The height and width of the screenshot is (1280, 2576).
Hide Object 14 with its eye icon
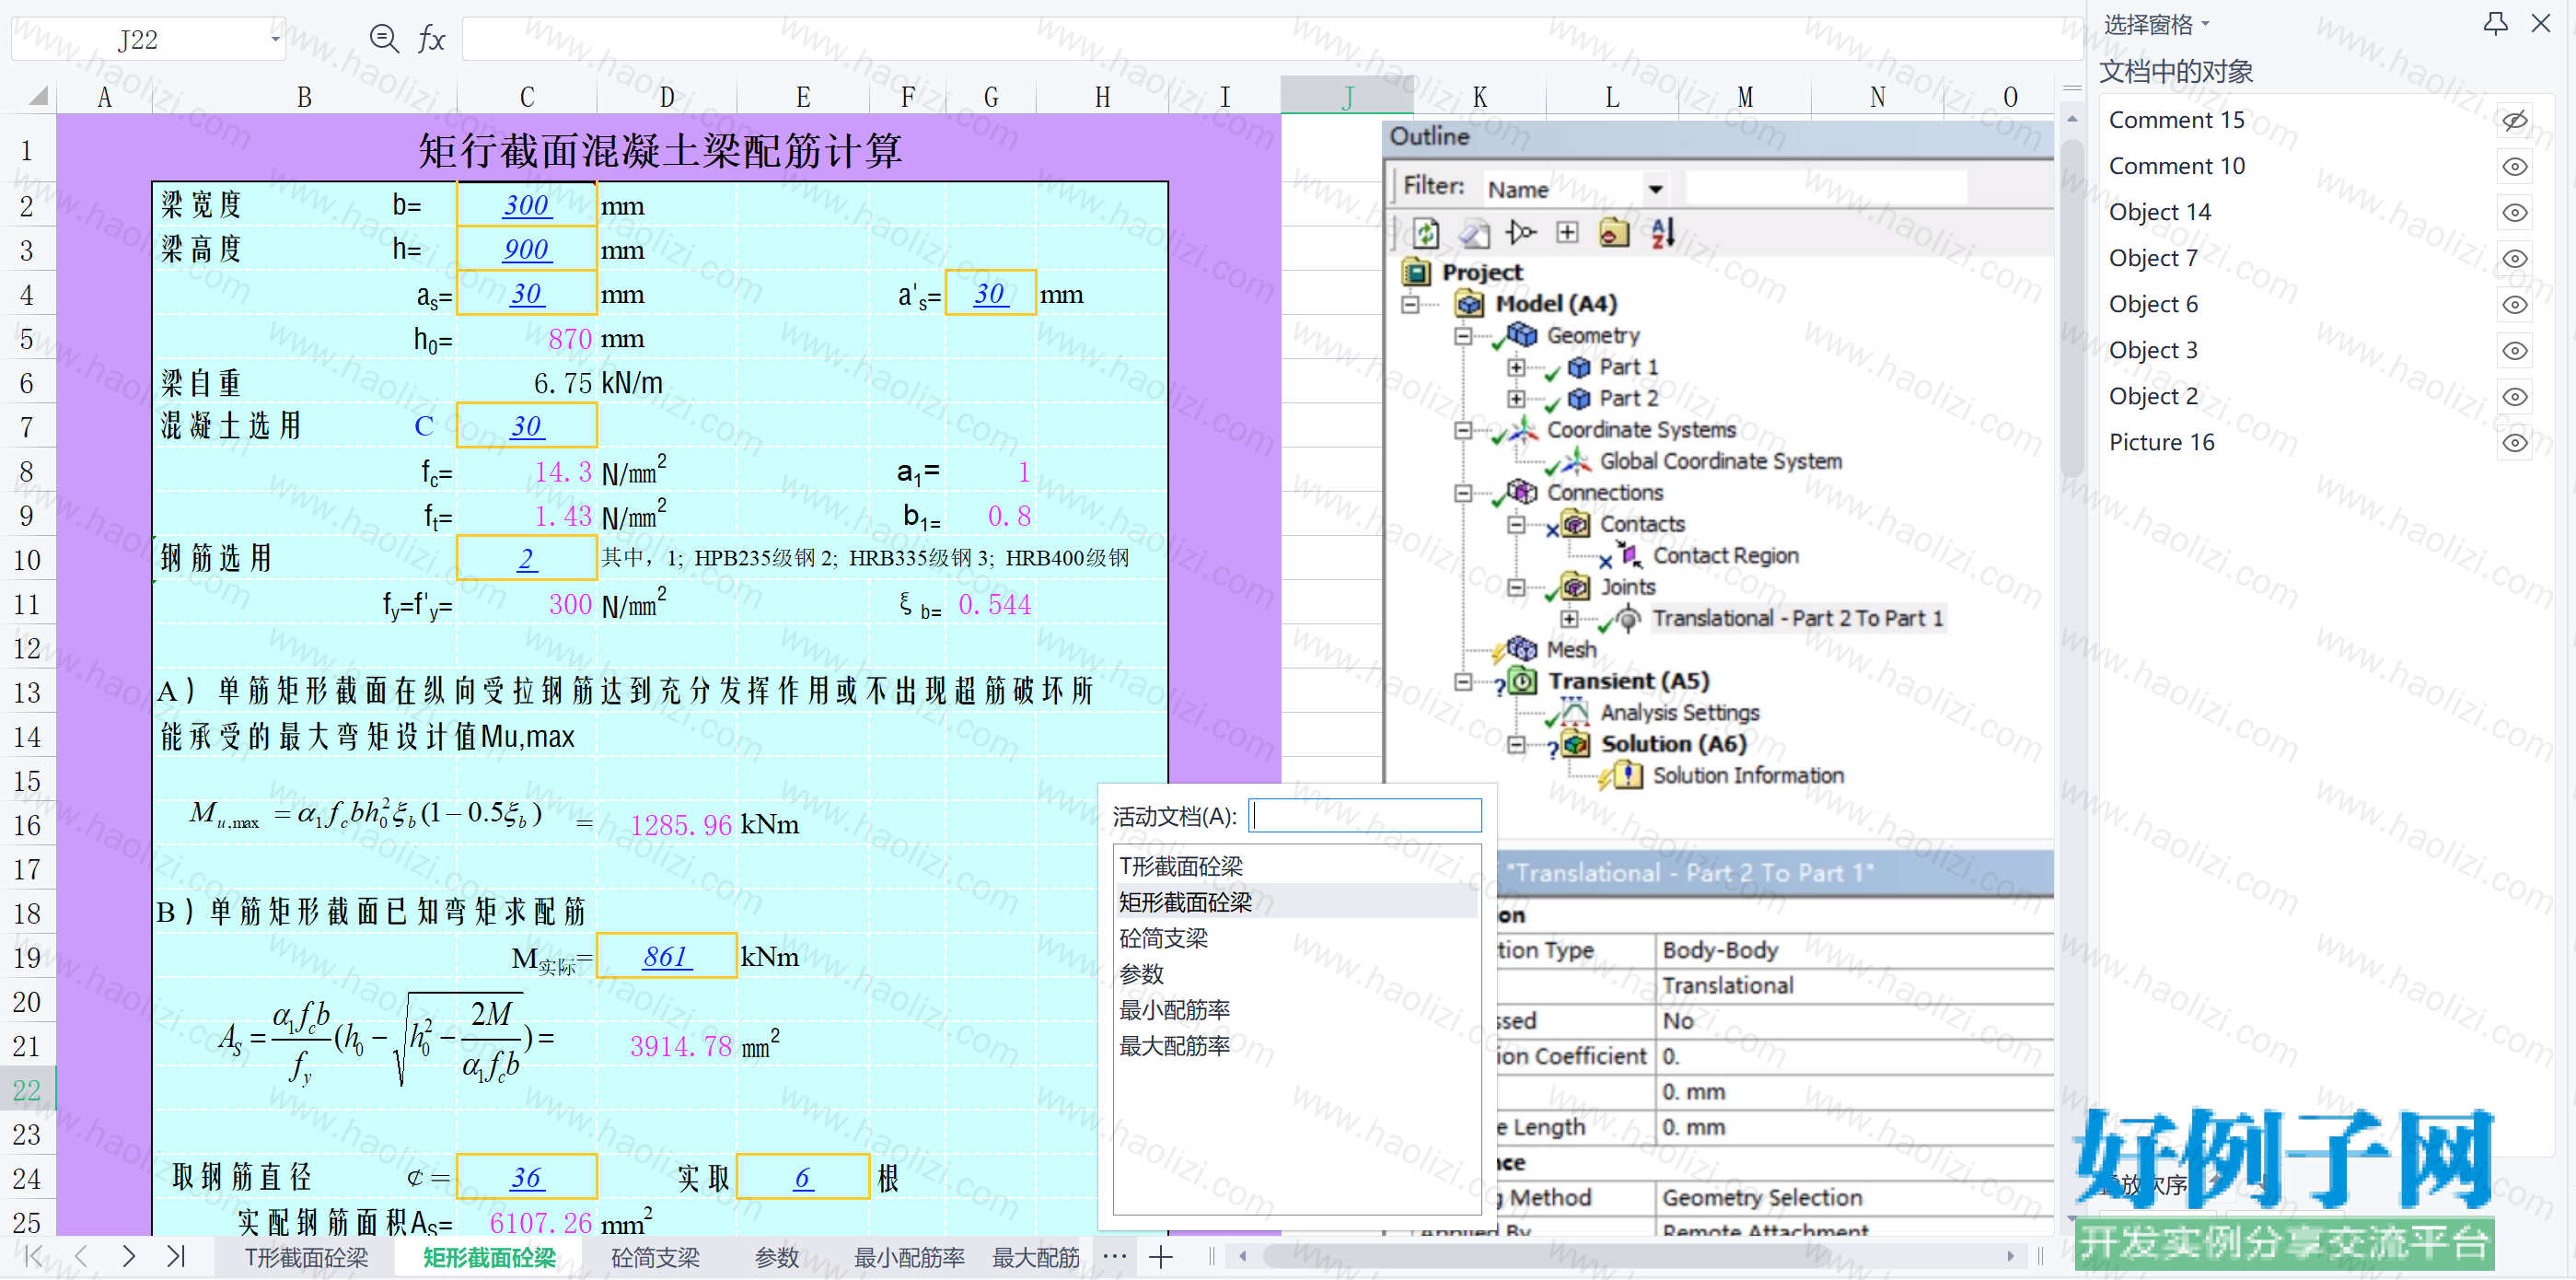(x=2515, y=212)
